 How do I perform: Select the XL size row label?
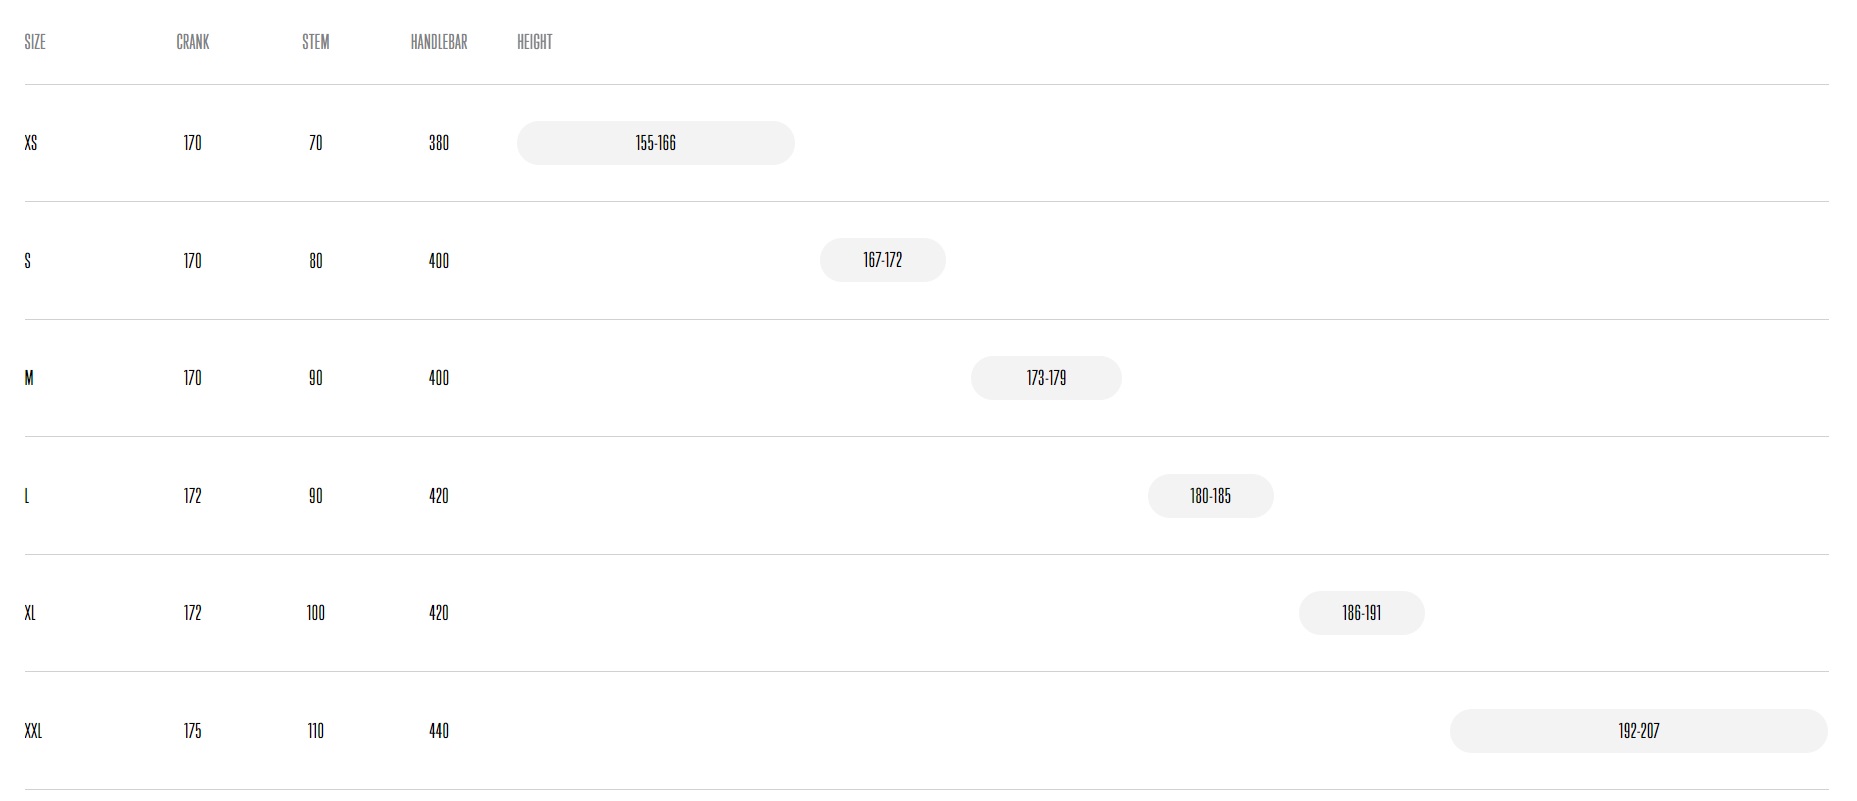pyautogui.click(x=30, y=613)
